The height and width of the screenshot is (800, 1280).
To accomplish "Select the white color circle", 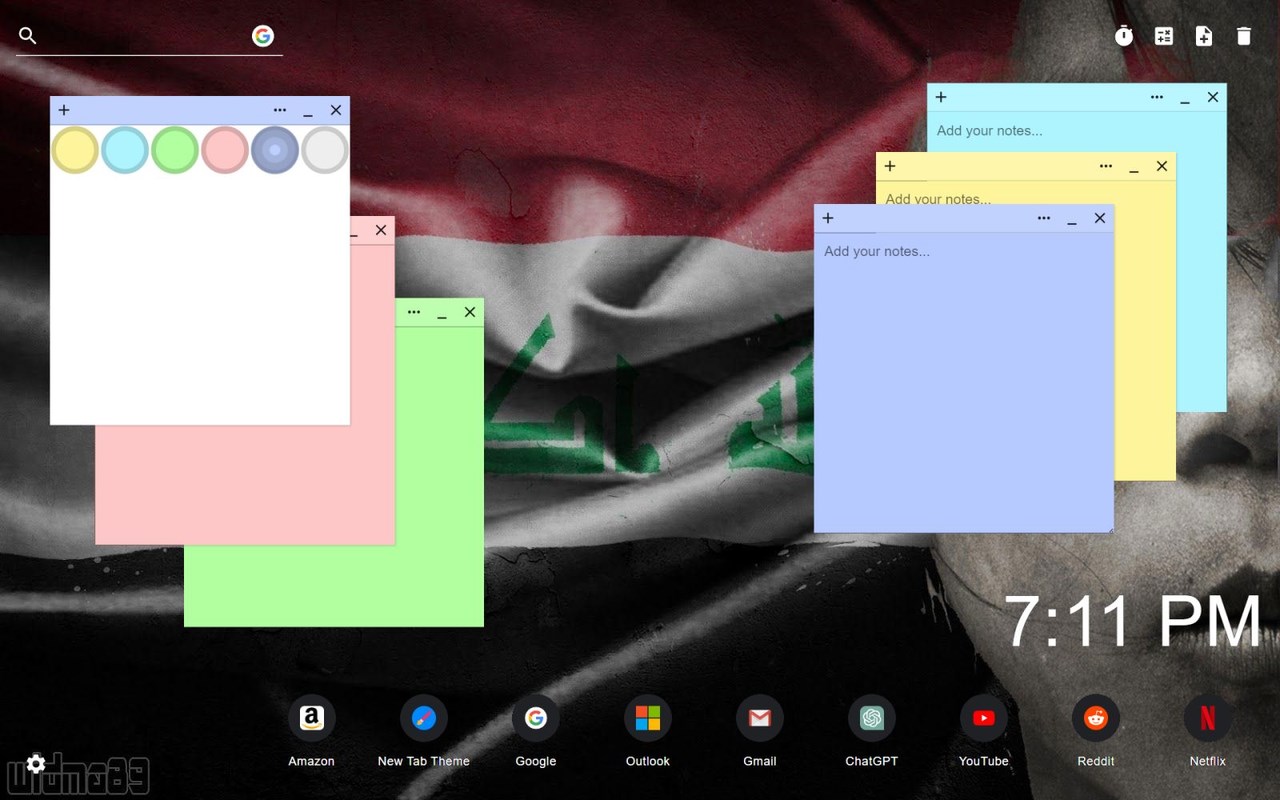I will point(325,150).
